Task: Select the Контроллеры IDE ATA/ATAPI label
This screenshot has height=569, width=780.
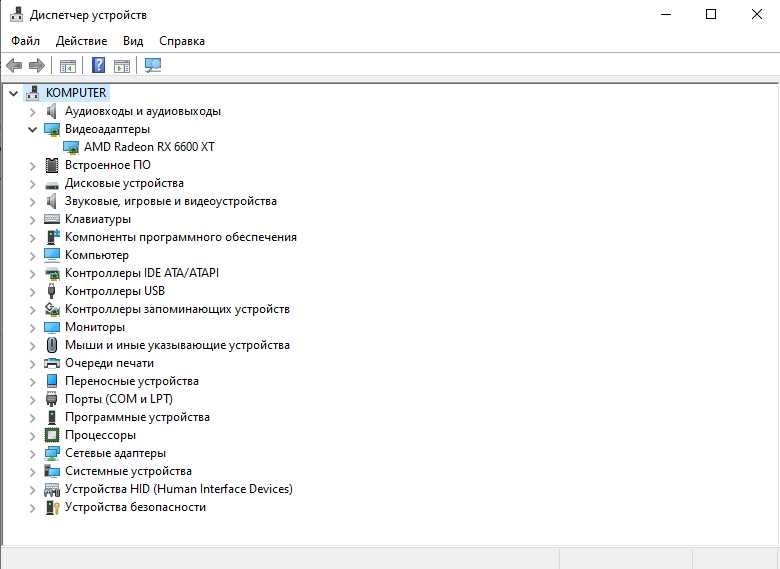Action: 142,273
